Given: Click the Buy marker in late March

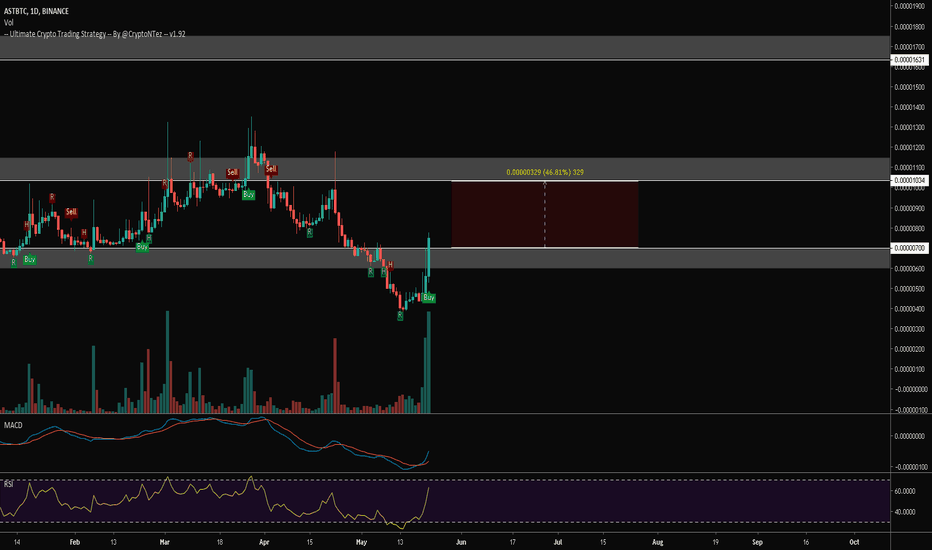Looking at the screenshot, I should click(248, 194).
